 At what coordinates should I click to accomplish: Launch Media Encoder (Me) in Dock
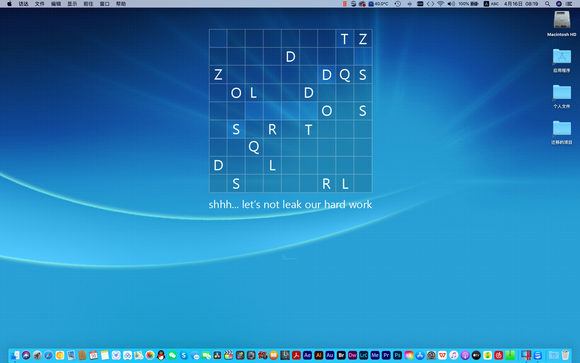point(375,356)
